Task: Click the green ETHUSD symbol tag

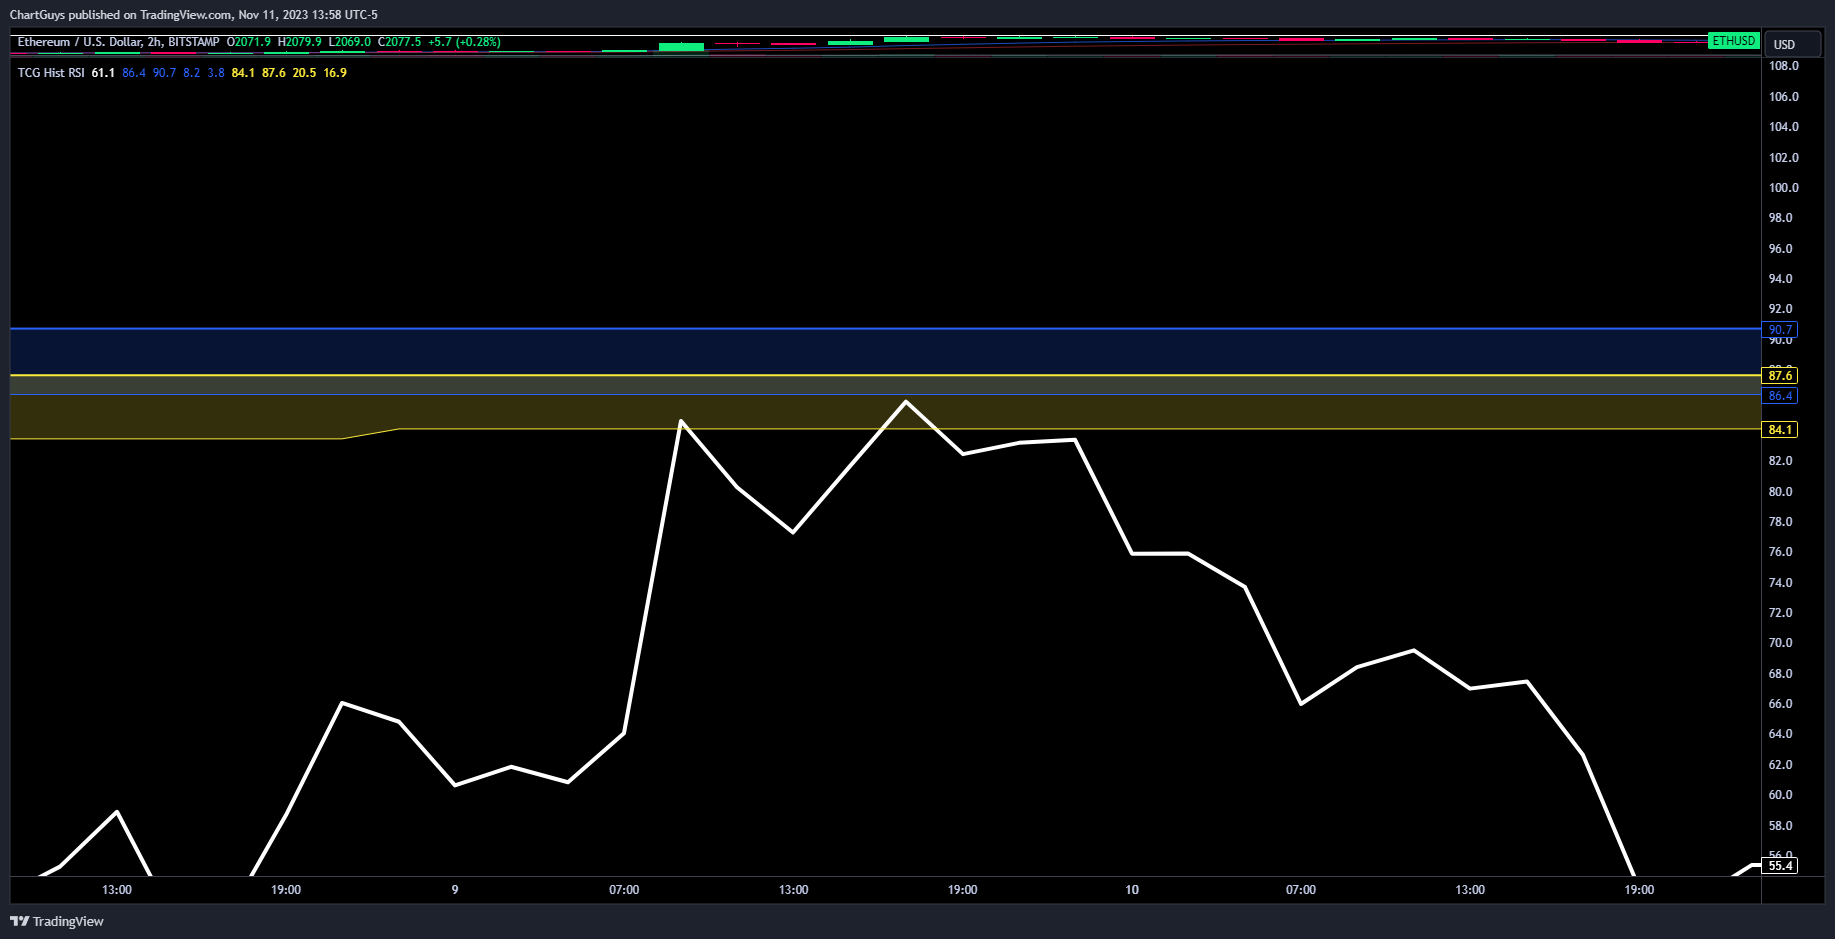Action: (1733, 41)
